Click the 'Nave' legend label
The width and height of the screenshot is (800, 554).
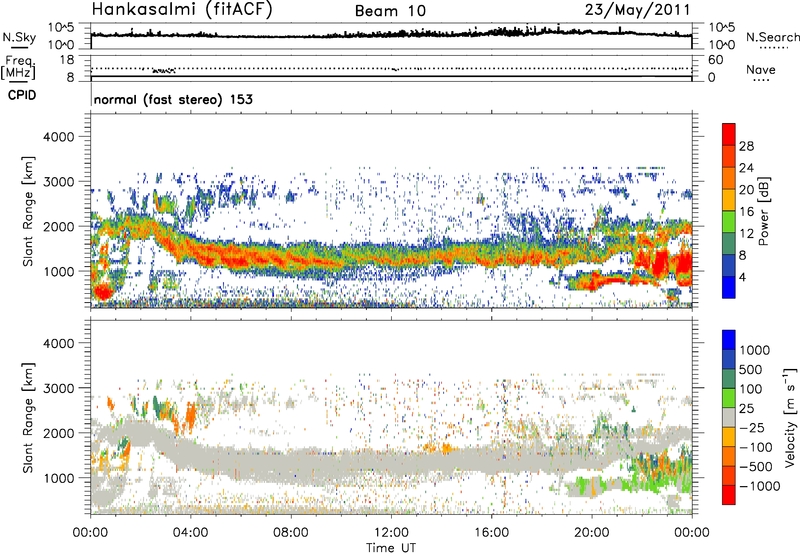point(761,70)
